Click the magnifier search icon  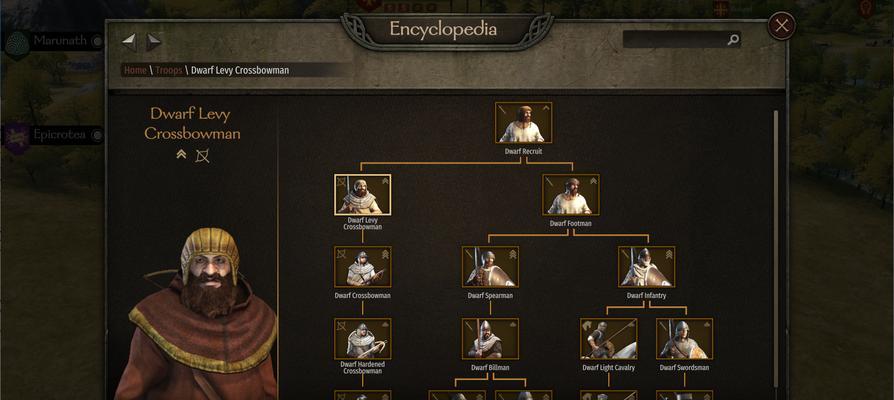733,39
